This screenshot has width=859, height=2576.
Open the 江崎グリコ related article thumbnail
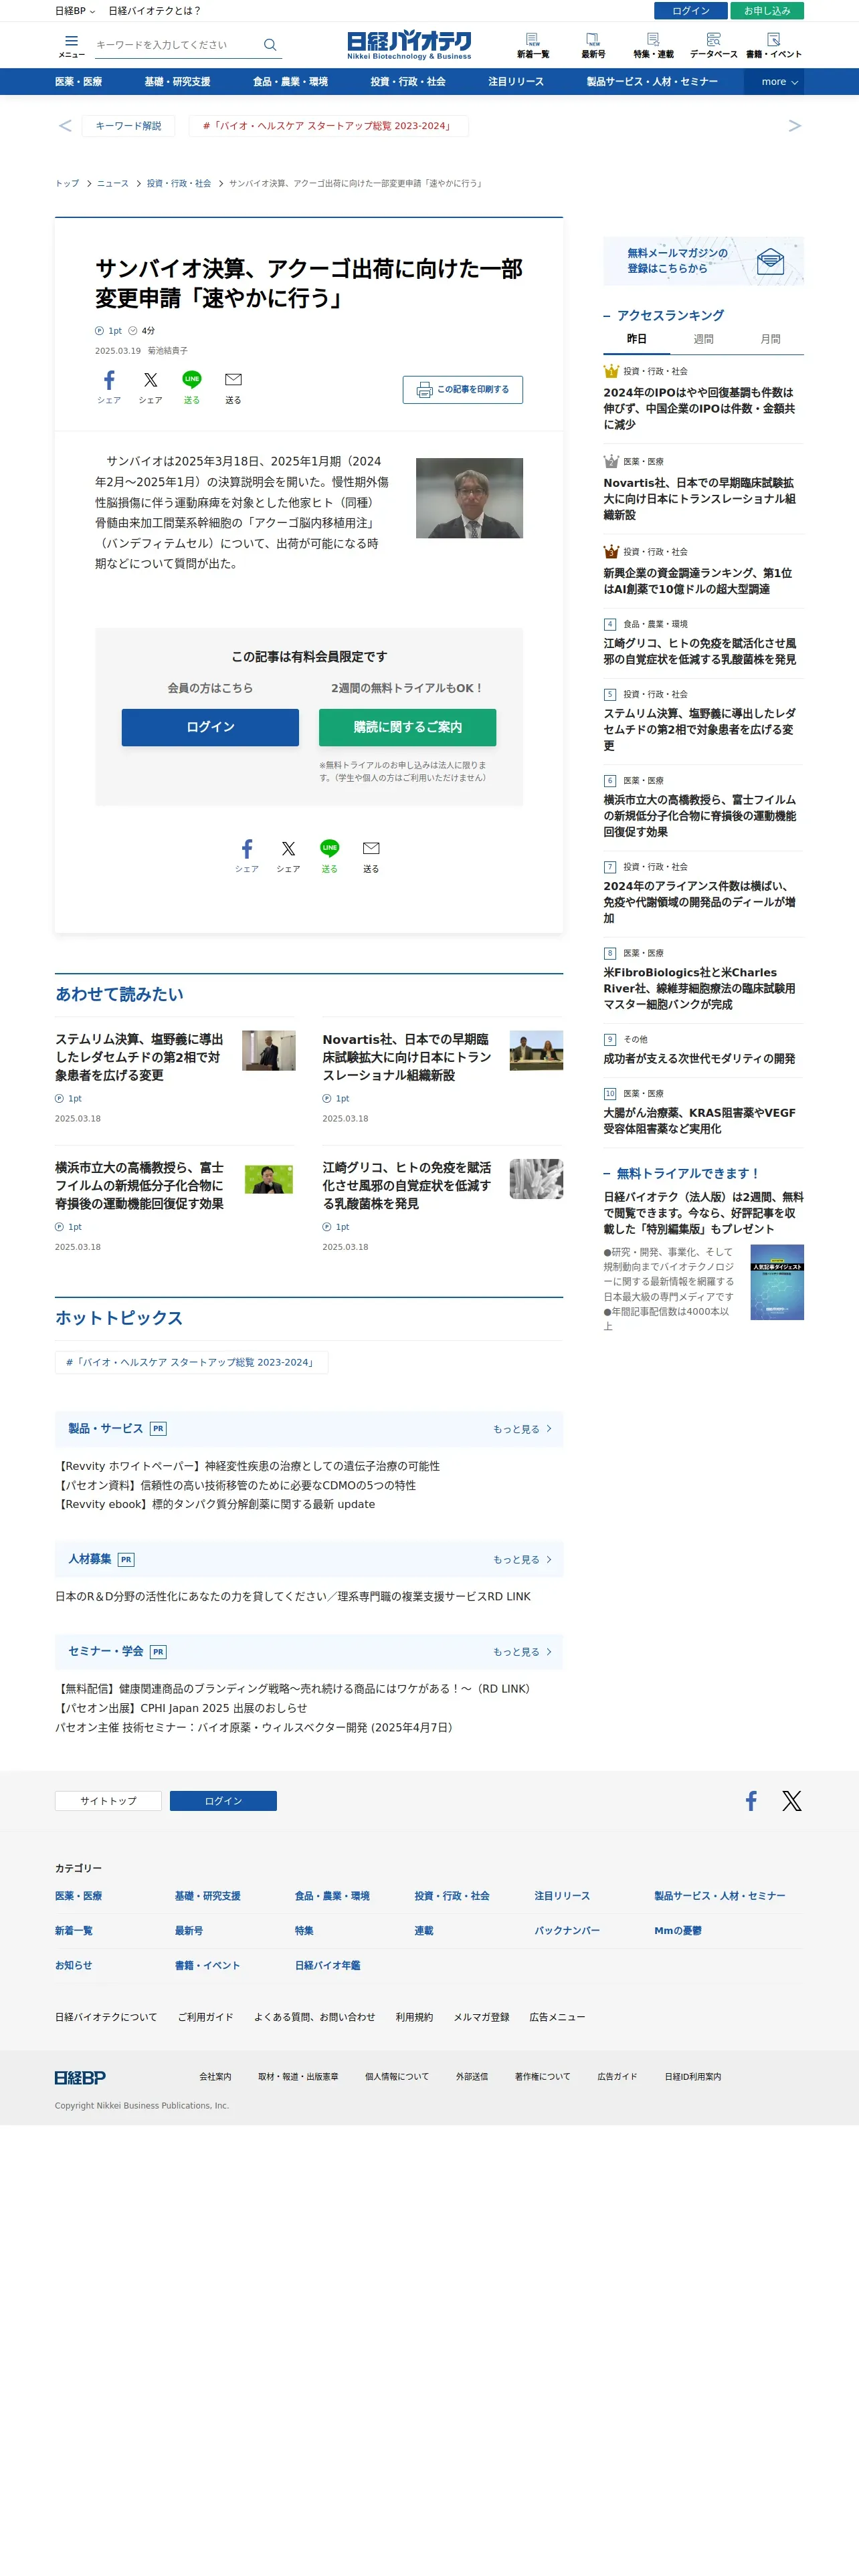tap(536, 1178)
